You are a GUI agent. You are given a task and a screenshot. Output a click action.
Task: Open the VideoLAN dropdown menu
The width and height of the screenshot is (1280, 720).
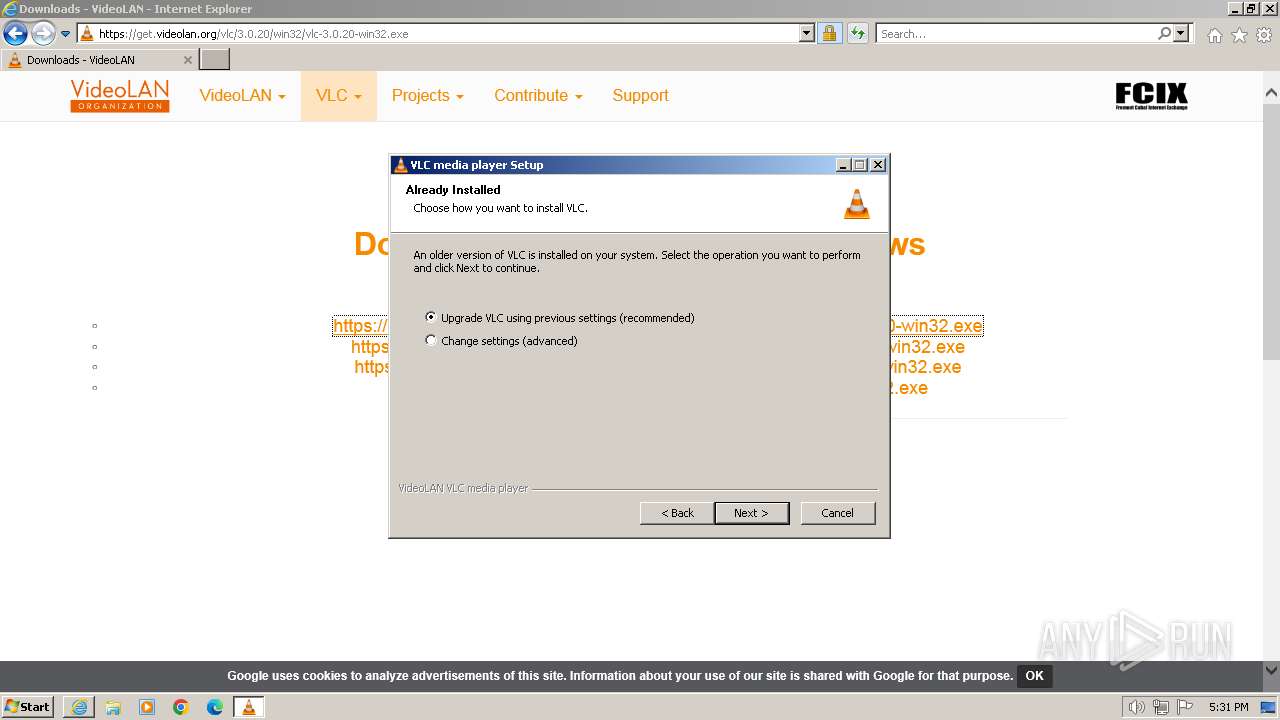(x=242, y=96)
